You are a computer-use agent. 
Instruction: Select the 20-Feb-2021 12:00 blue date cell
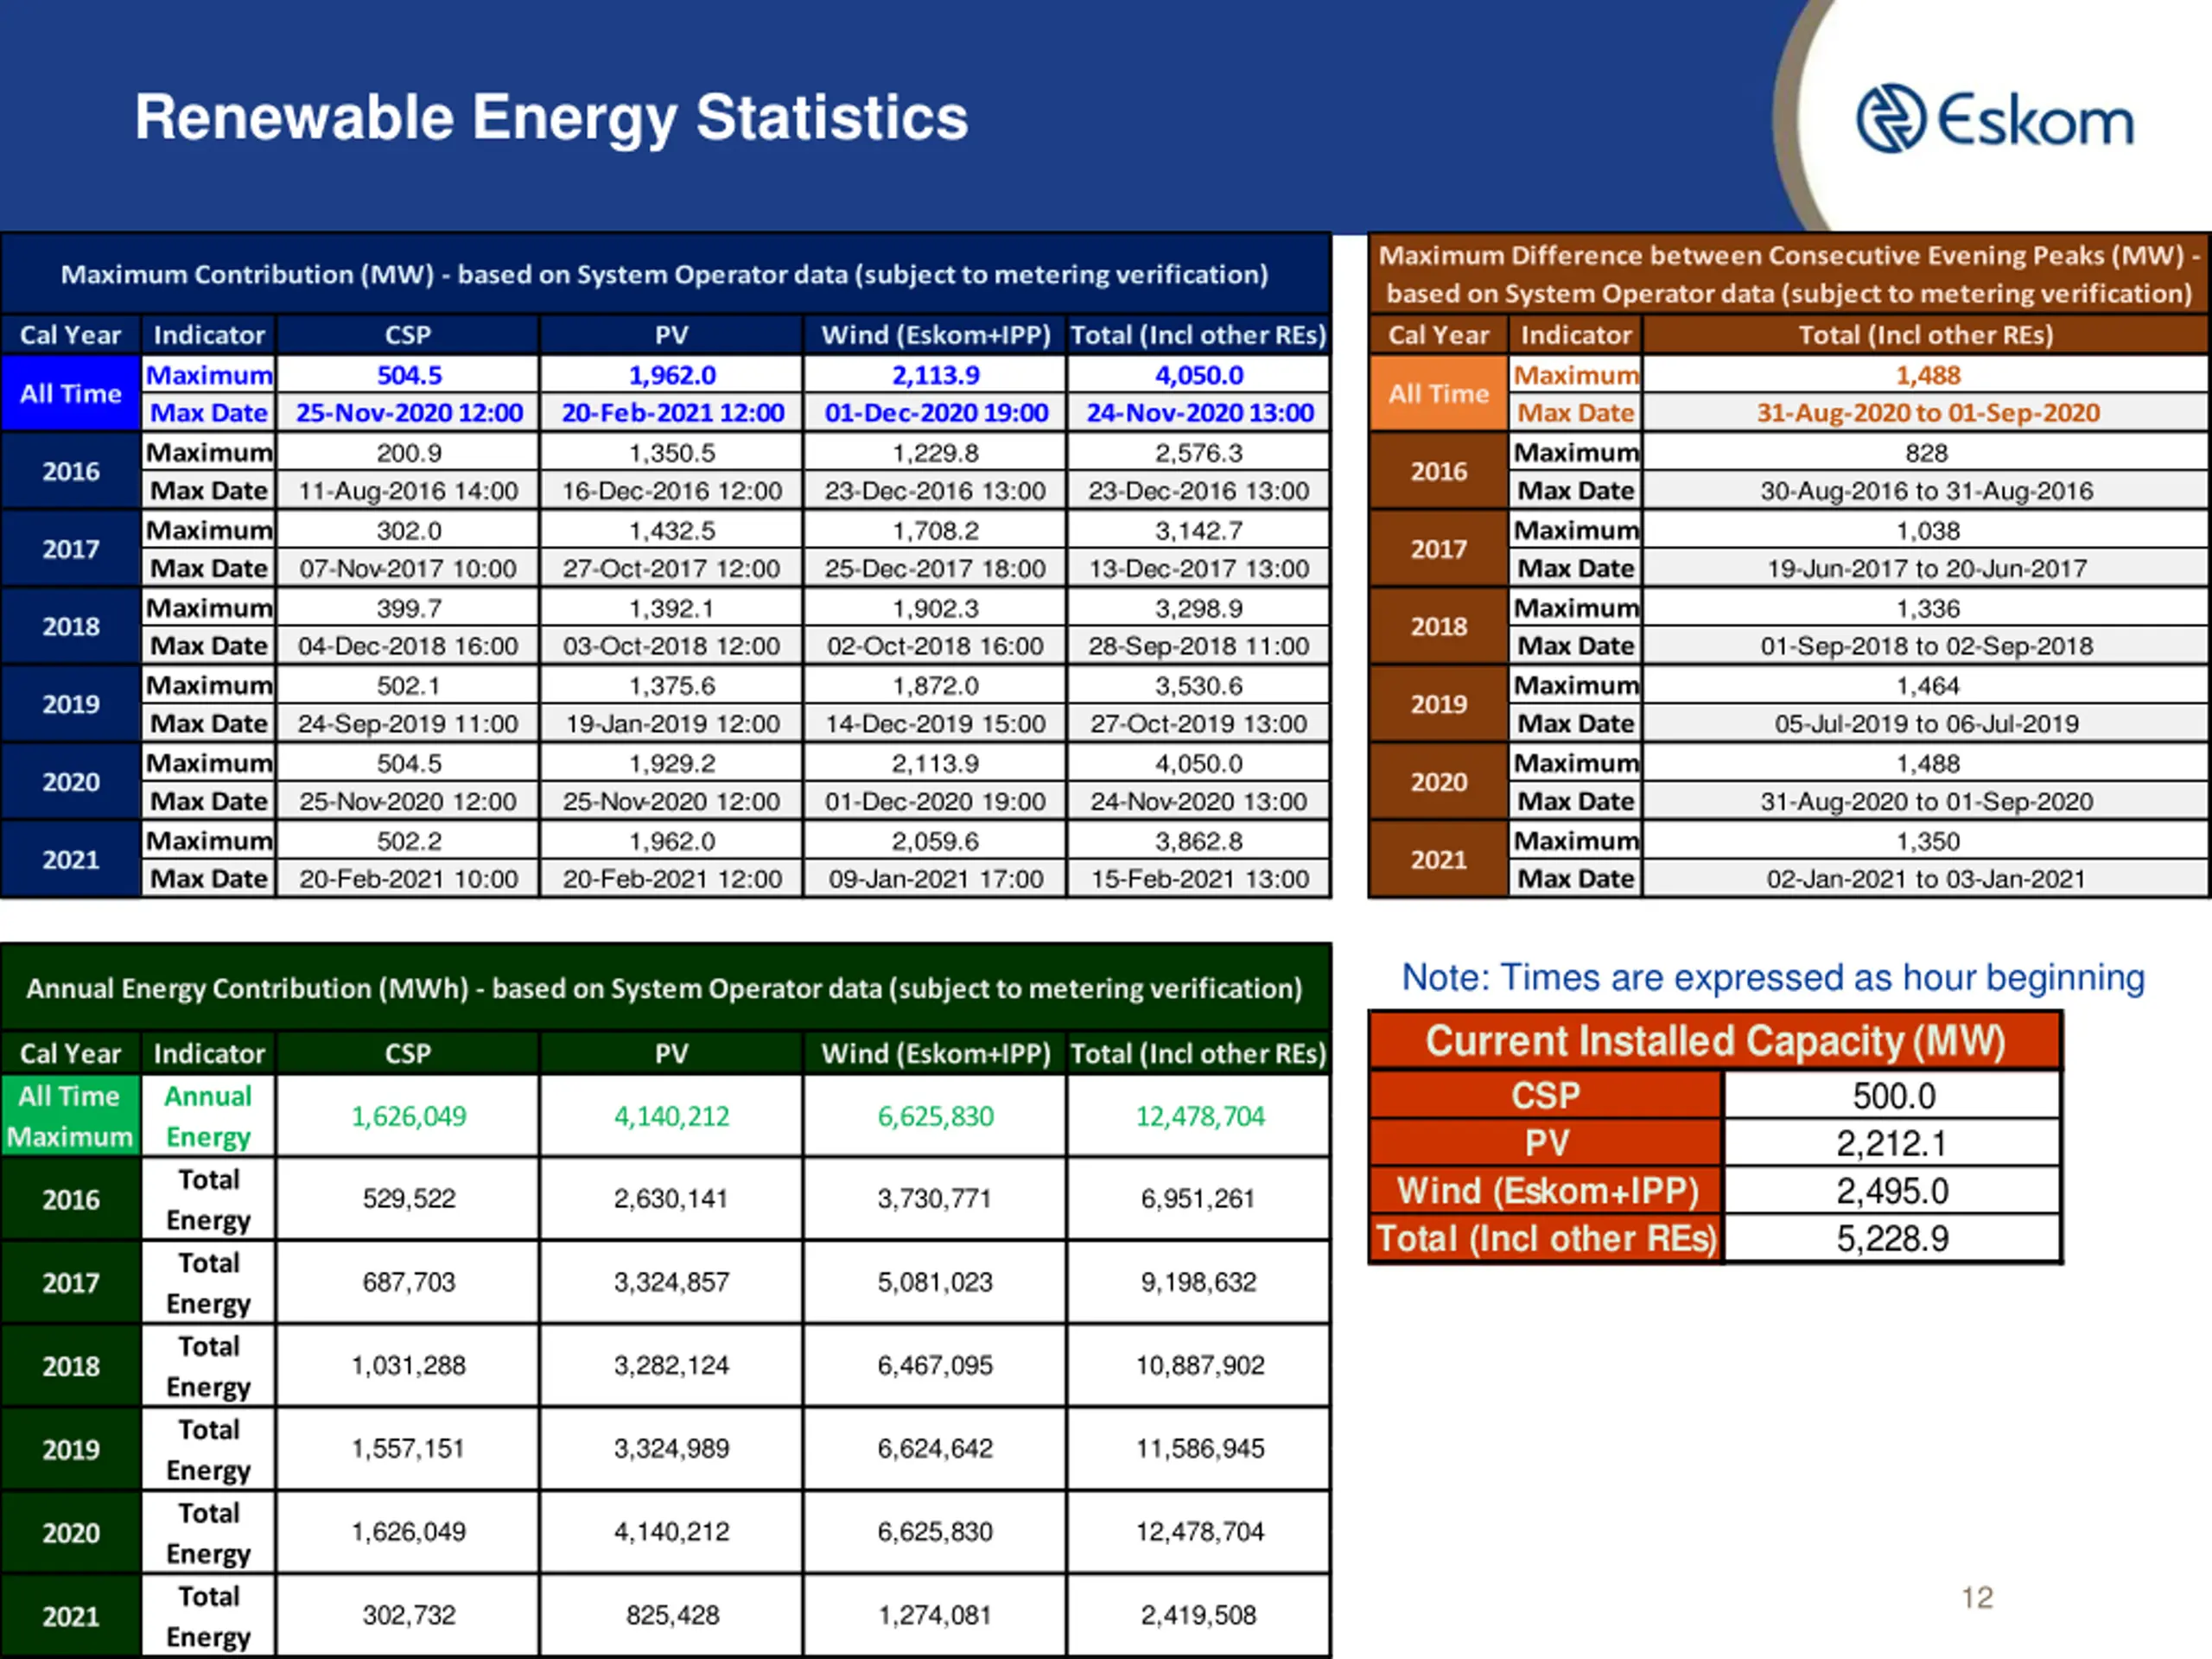tap(672, 413)
